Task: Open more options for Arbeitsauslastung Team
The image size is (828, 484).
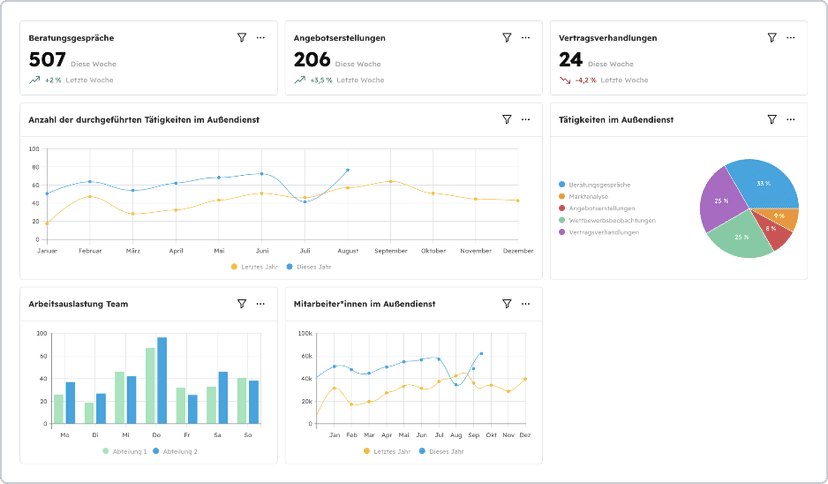Action: [261, 303]
